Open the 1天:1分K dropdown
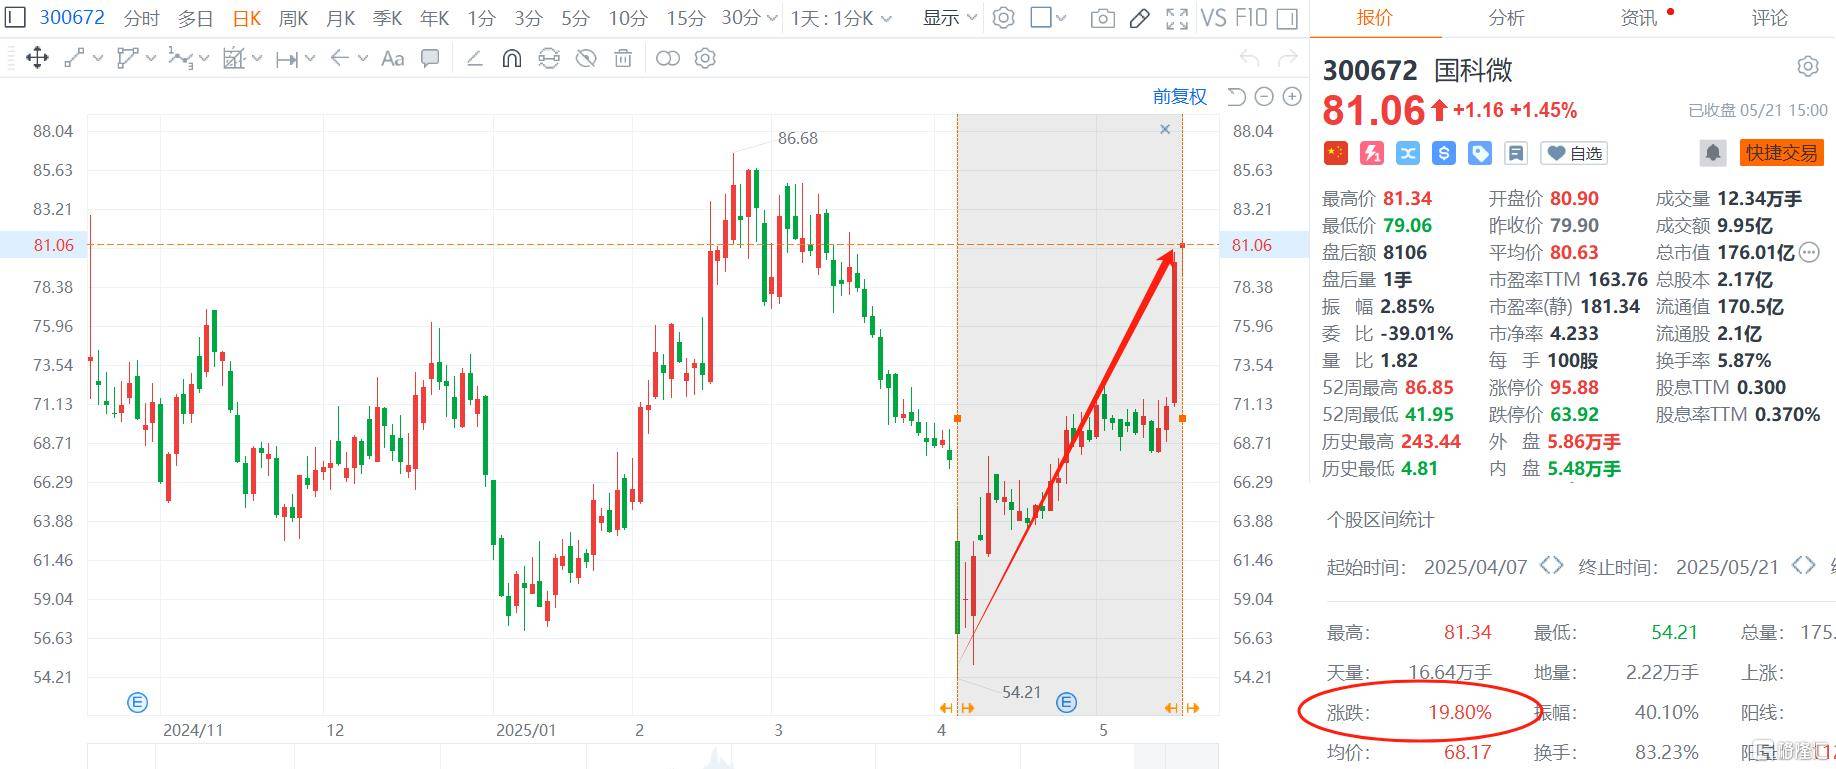The width and height of the screenshot is (1836, 769). 841,18
